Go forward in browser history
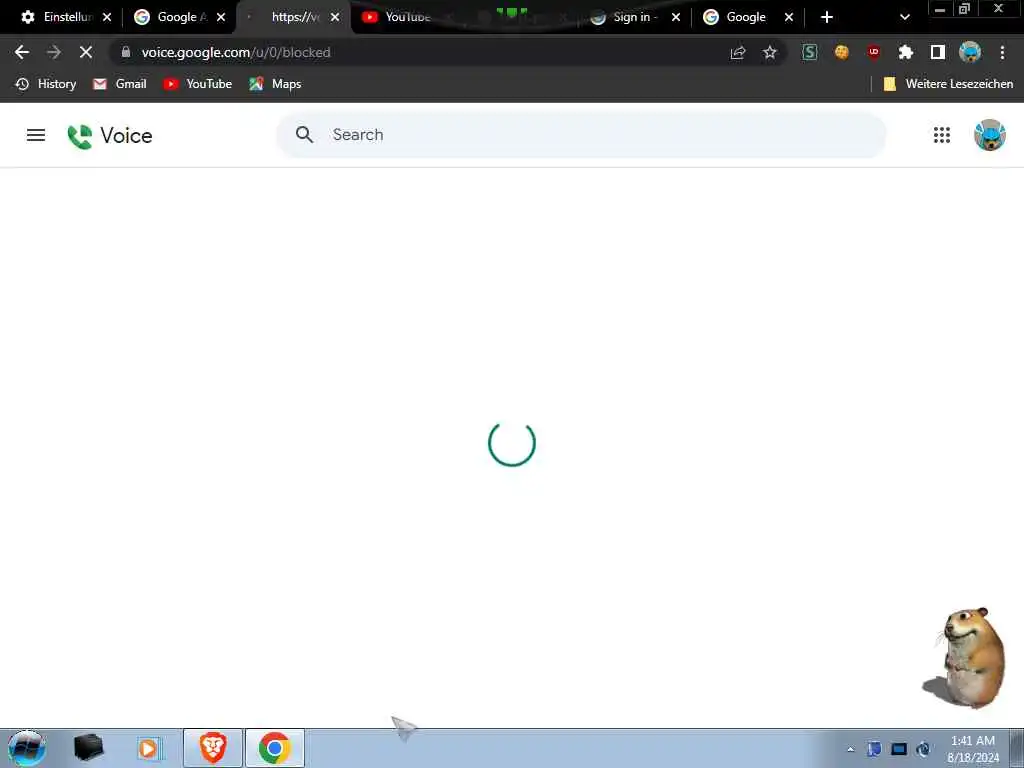This screenshot has height=768, width=1024. (x=54, y=52)
